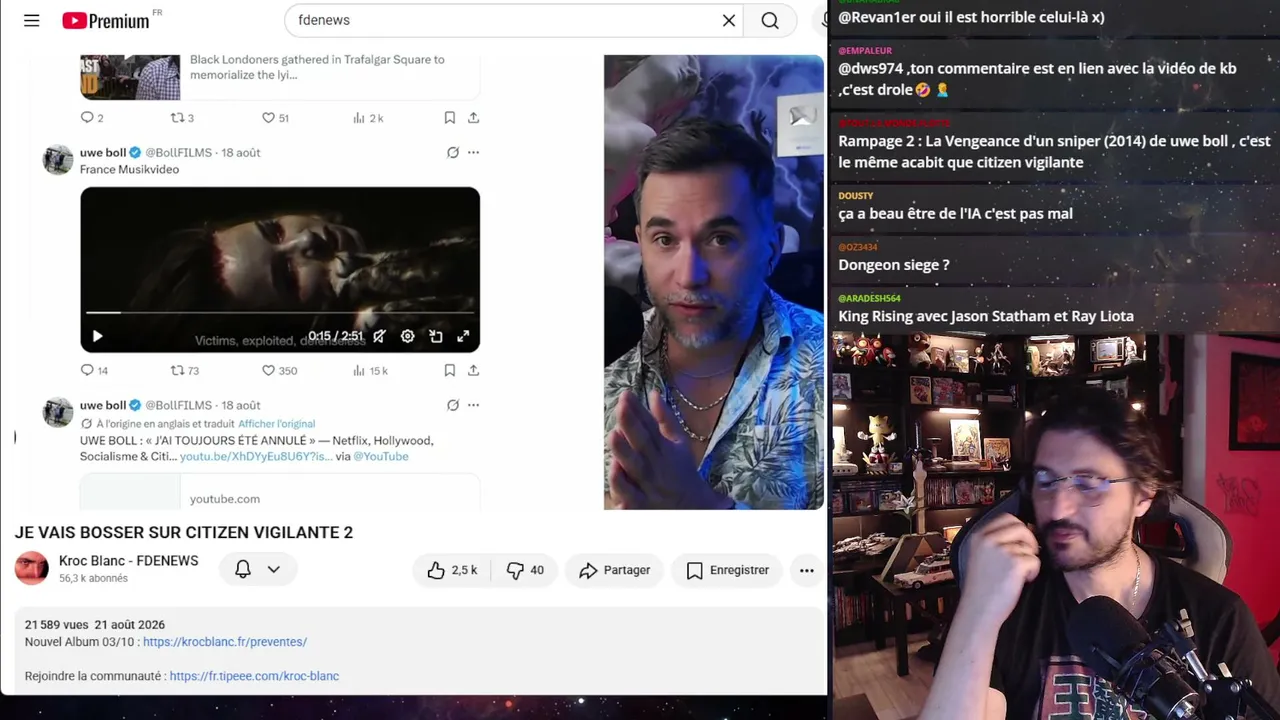Click the @OZ3434 username in chat
Screen dimensions: 1280x720
tap(858, 247)
